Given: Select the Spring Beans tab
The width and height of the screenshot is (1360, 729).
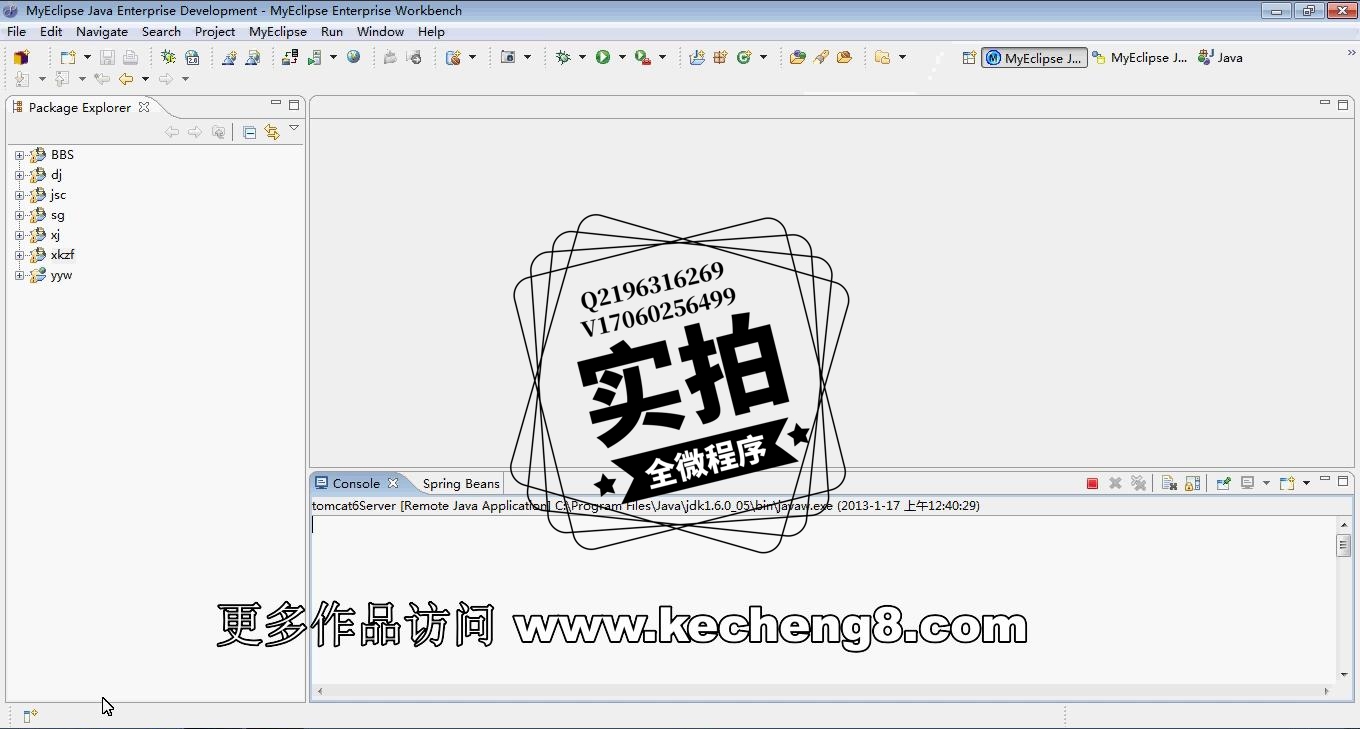Looking at the screenshot, I should pyautogui.click(x=460, y=483).
